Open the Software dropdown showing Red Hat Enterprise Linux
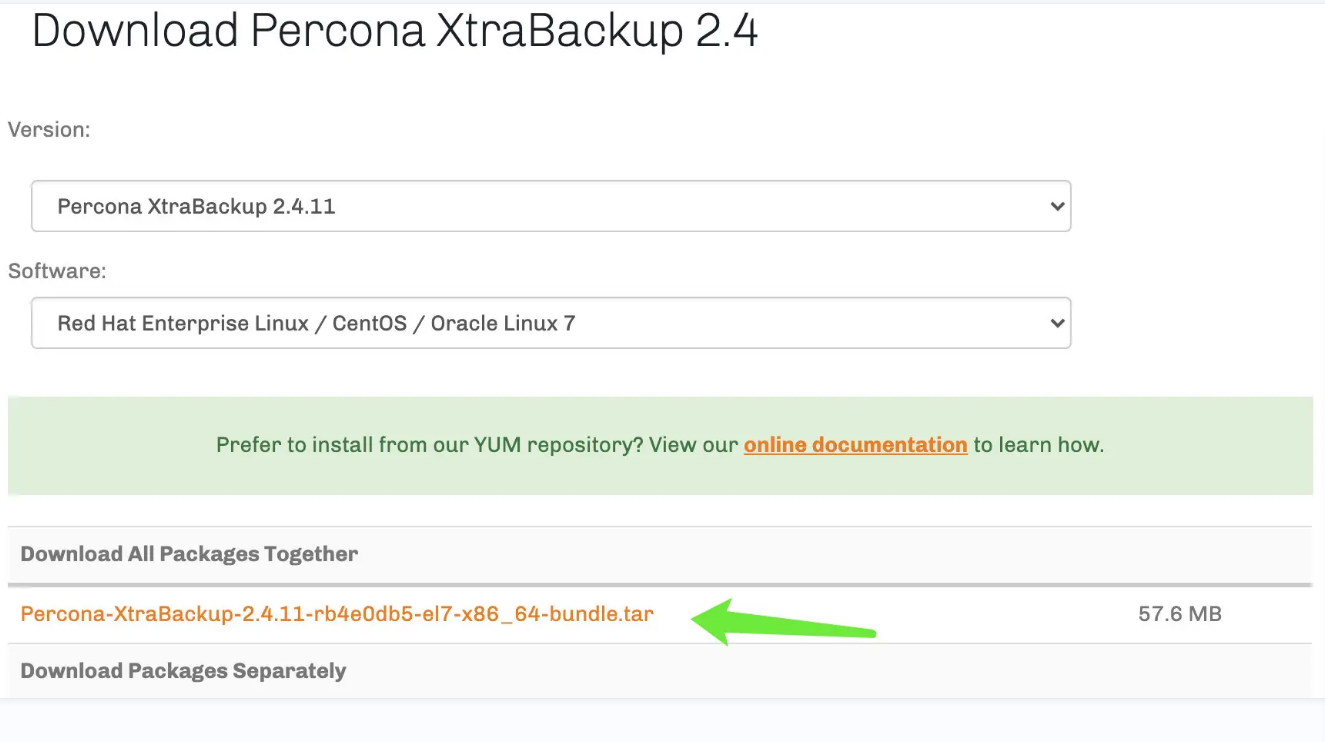This screenshot has height=742, width=1325. (x=550, y=323)
